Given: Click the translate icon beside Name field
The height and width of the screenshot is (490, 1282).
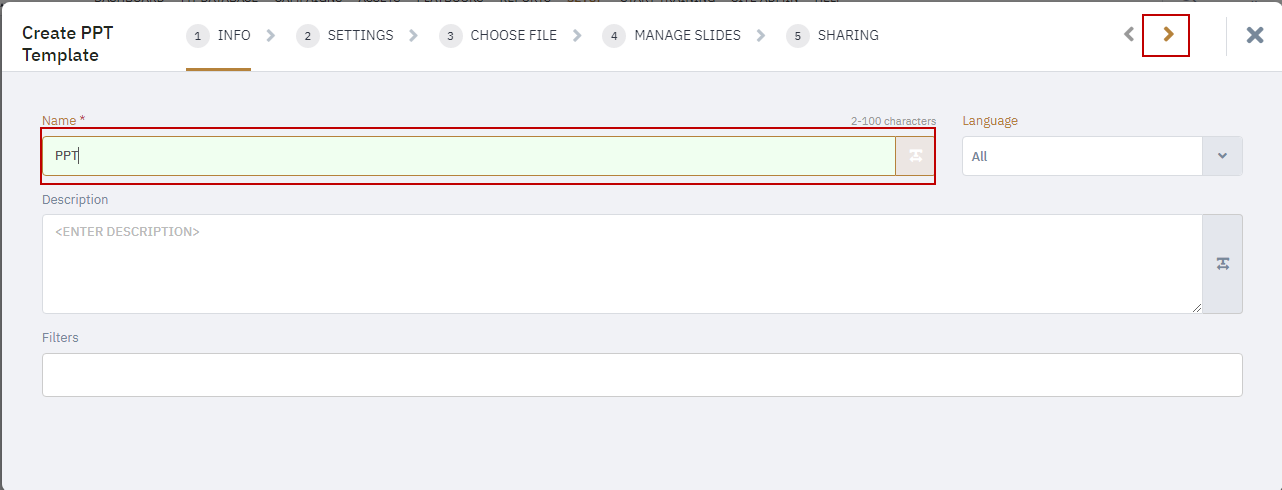Looking at the screenshot, I should [915, 156].
